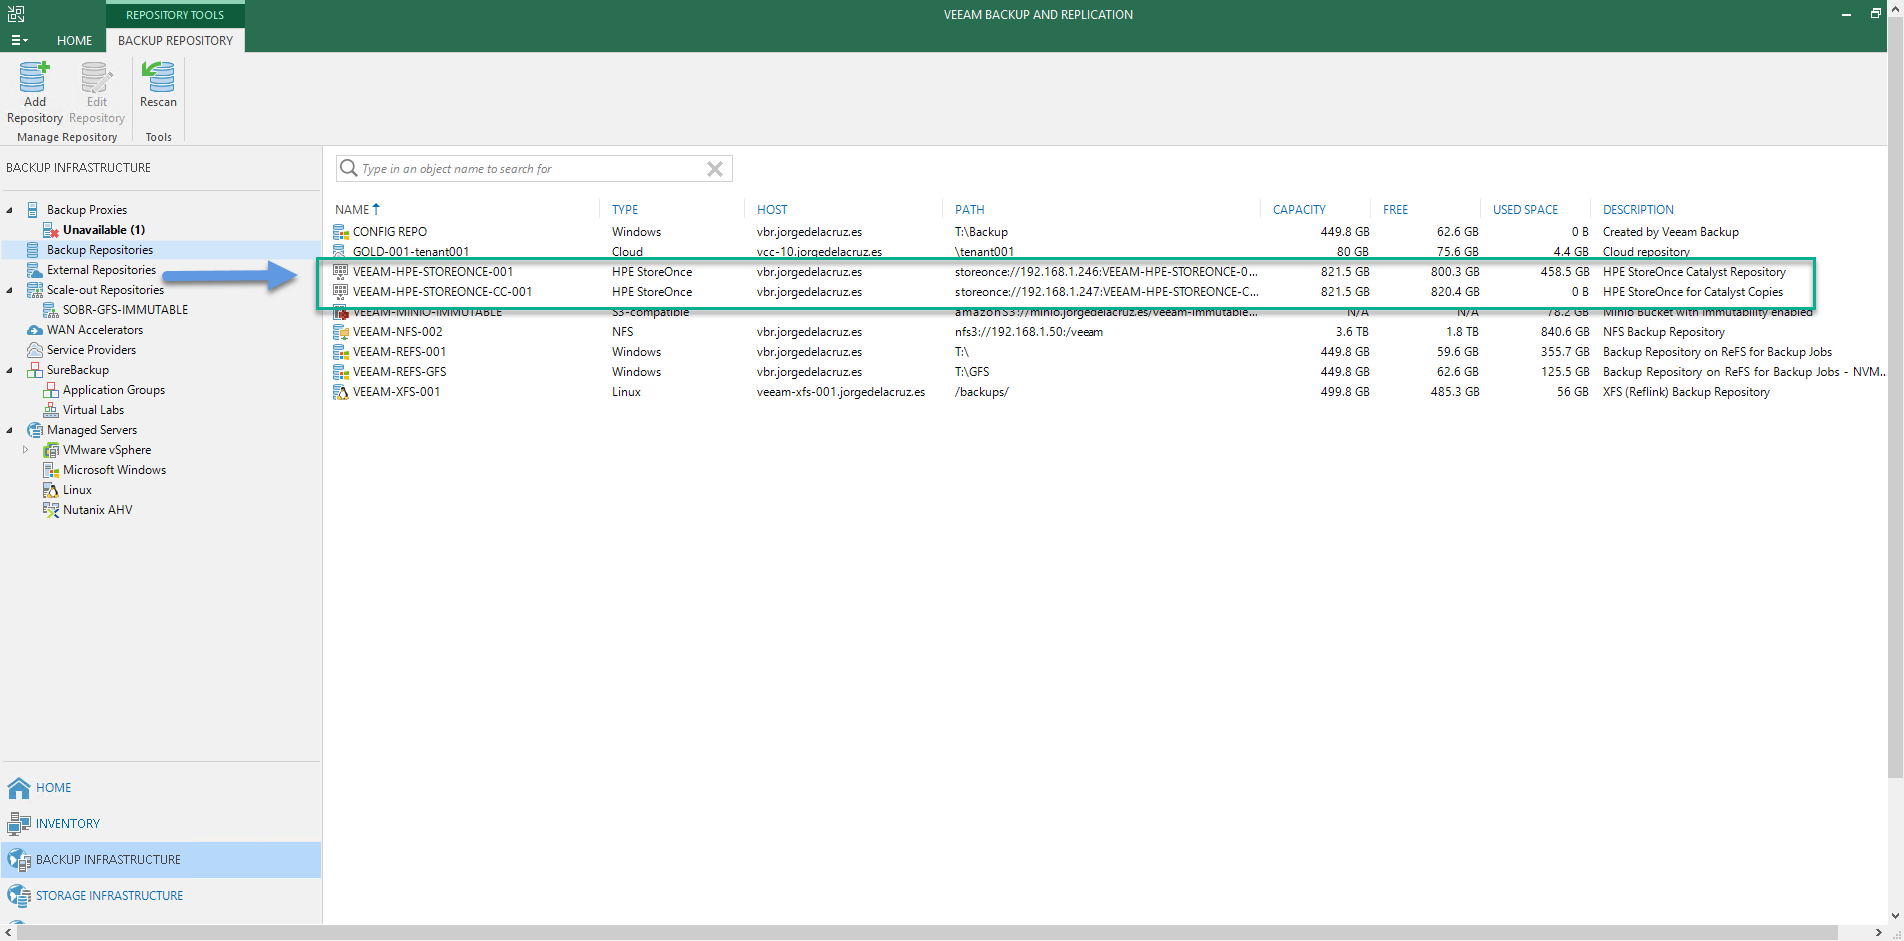Click the storeonce://192.168.1.247 path cell
The image size is (1904, 941).
pos(1106,292)
